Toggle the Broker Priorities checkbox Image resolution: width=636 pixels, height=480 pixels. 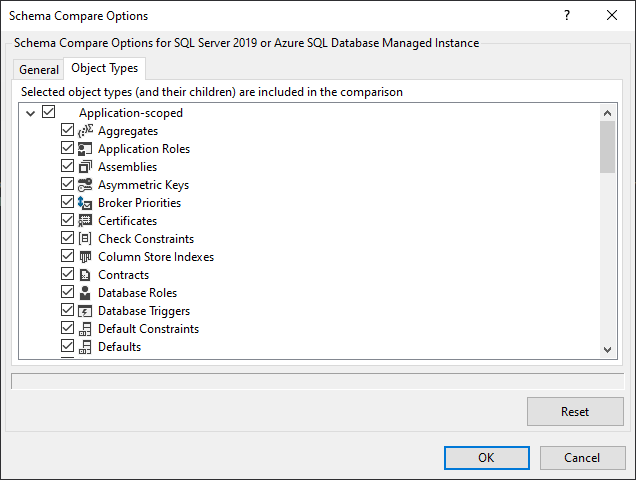pyautogui.click(x=67, y=202)
